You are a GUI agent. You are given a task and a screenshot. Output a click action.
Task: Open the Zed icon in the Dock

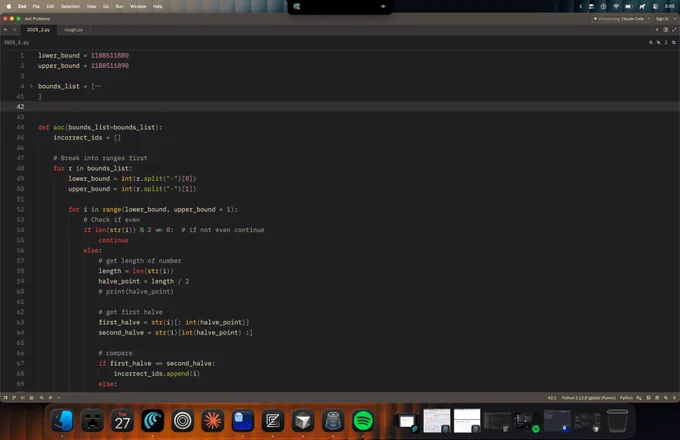(272, 420)
